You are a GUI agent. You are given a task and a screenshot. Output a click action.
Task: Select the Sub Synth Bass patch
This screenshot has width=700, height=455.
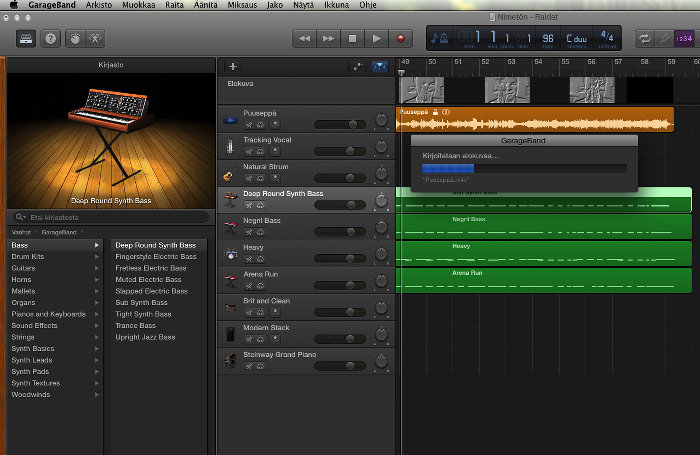tap(141, 303)
